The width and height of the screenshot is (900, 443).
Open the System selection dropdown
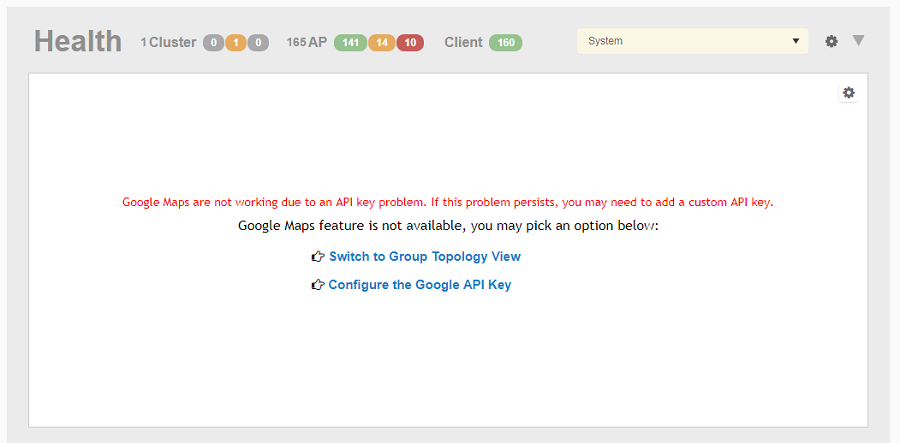(692, 41)
